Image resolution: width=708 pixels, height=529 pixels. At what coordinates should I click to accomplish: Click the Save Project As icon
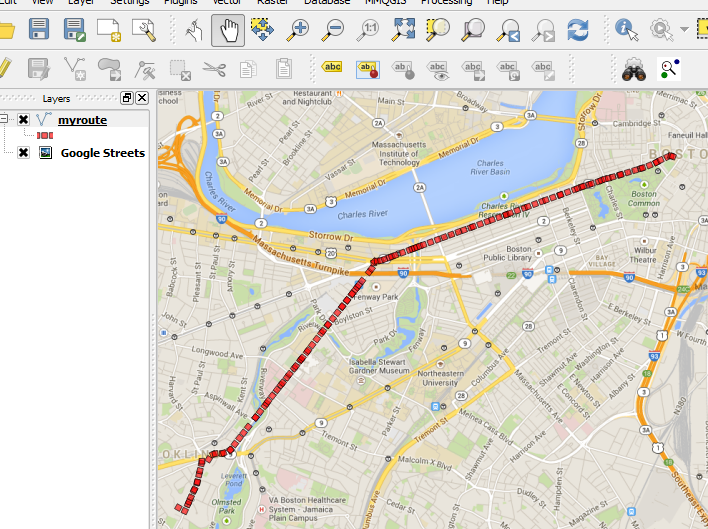point(75,30)
